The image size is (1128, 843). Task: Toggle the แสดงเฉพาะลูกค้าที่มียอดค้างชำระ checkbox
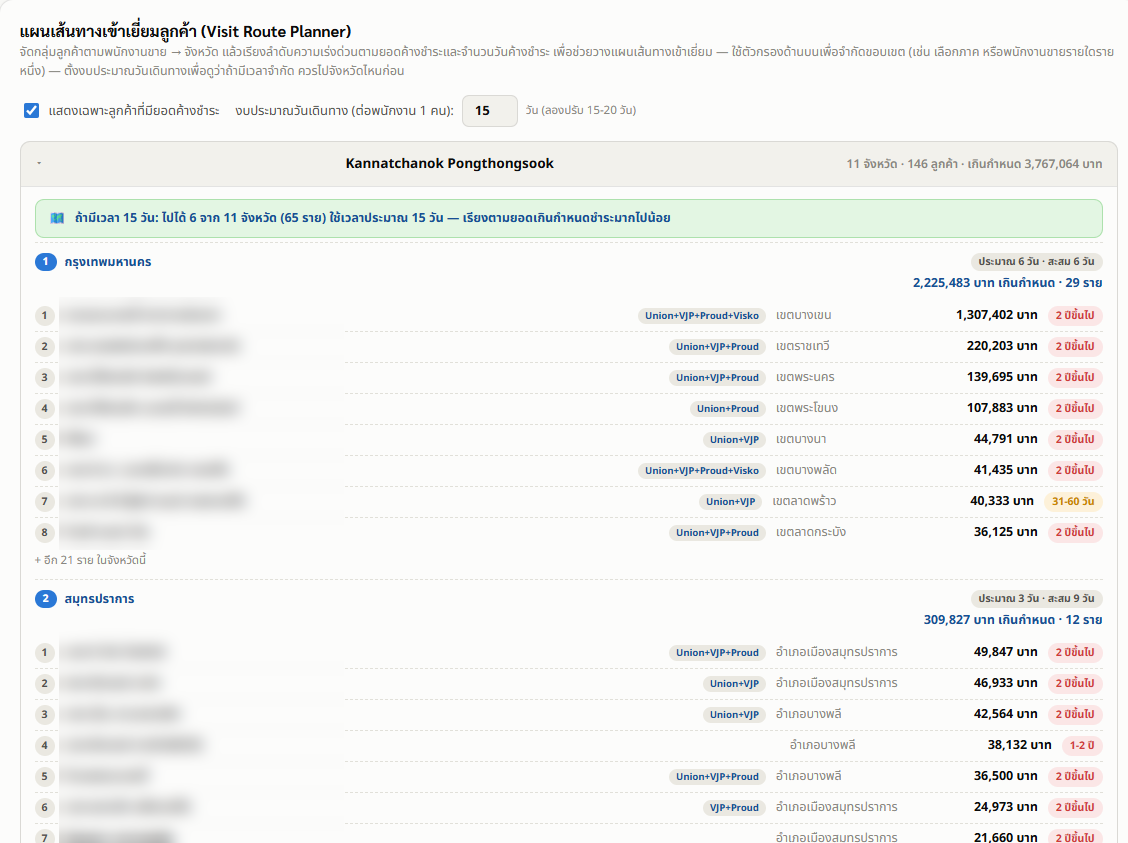tap(31, 110)
